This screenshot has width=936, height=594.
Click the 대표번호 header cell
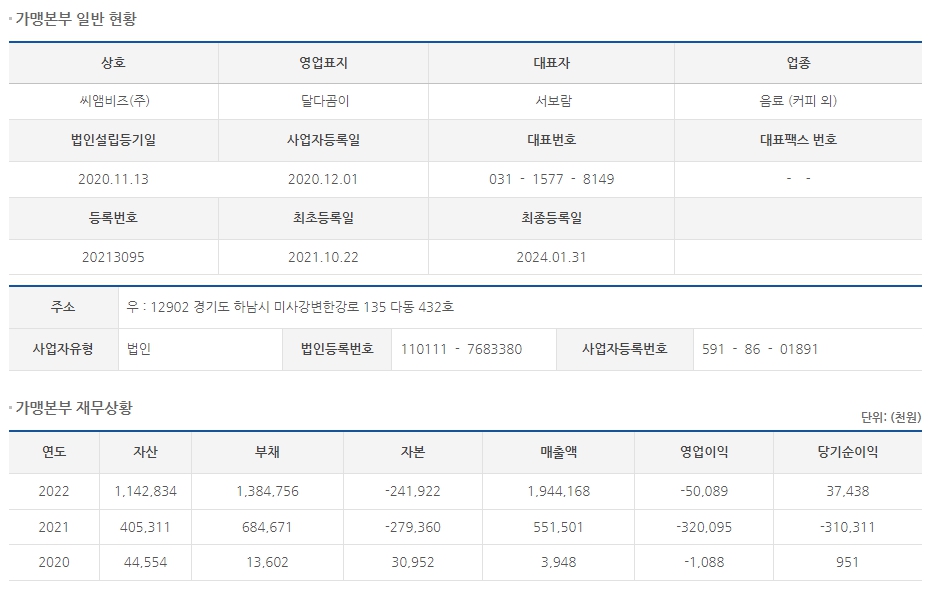(x=552, y=140)
